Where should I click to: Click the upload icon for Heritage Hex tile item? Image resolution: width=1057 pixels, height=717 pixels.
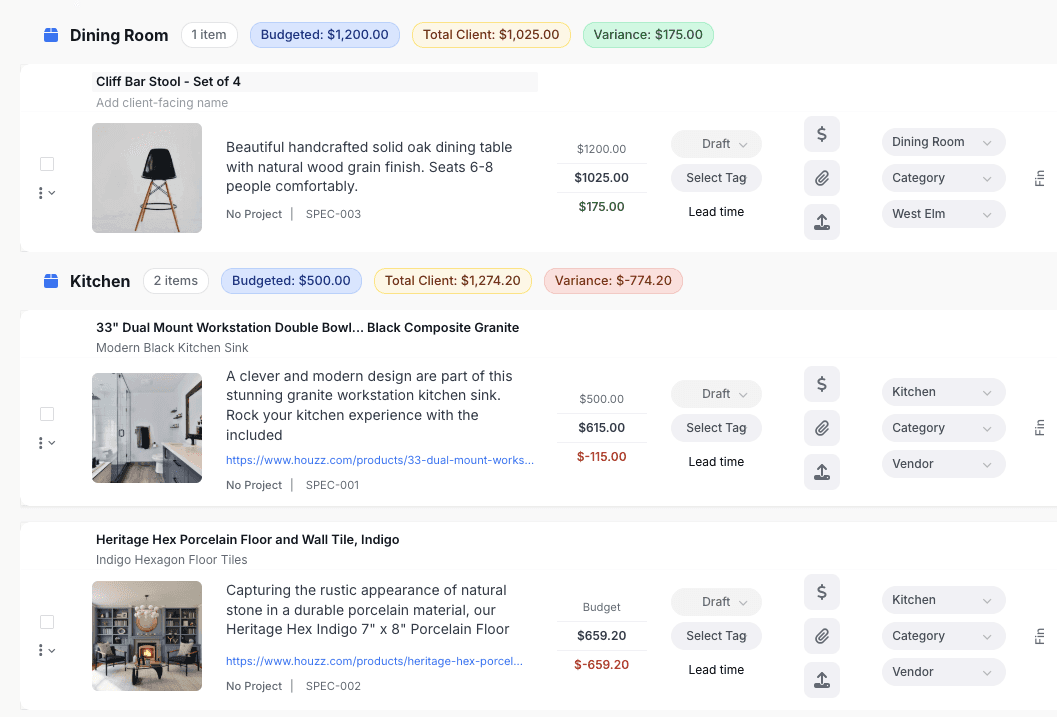click(821, 680)
